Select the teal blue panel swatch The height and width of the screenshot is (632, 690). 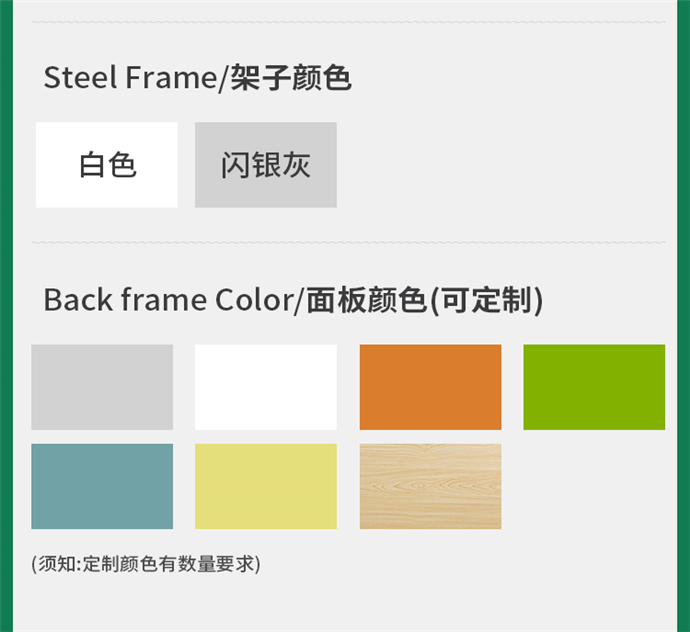point(102,486)
